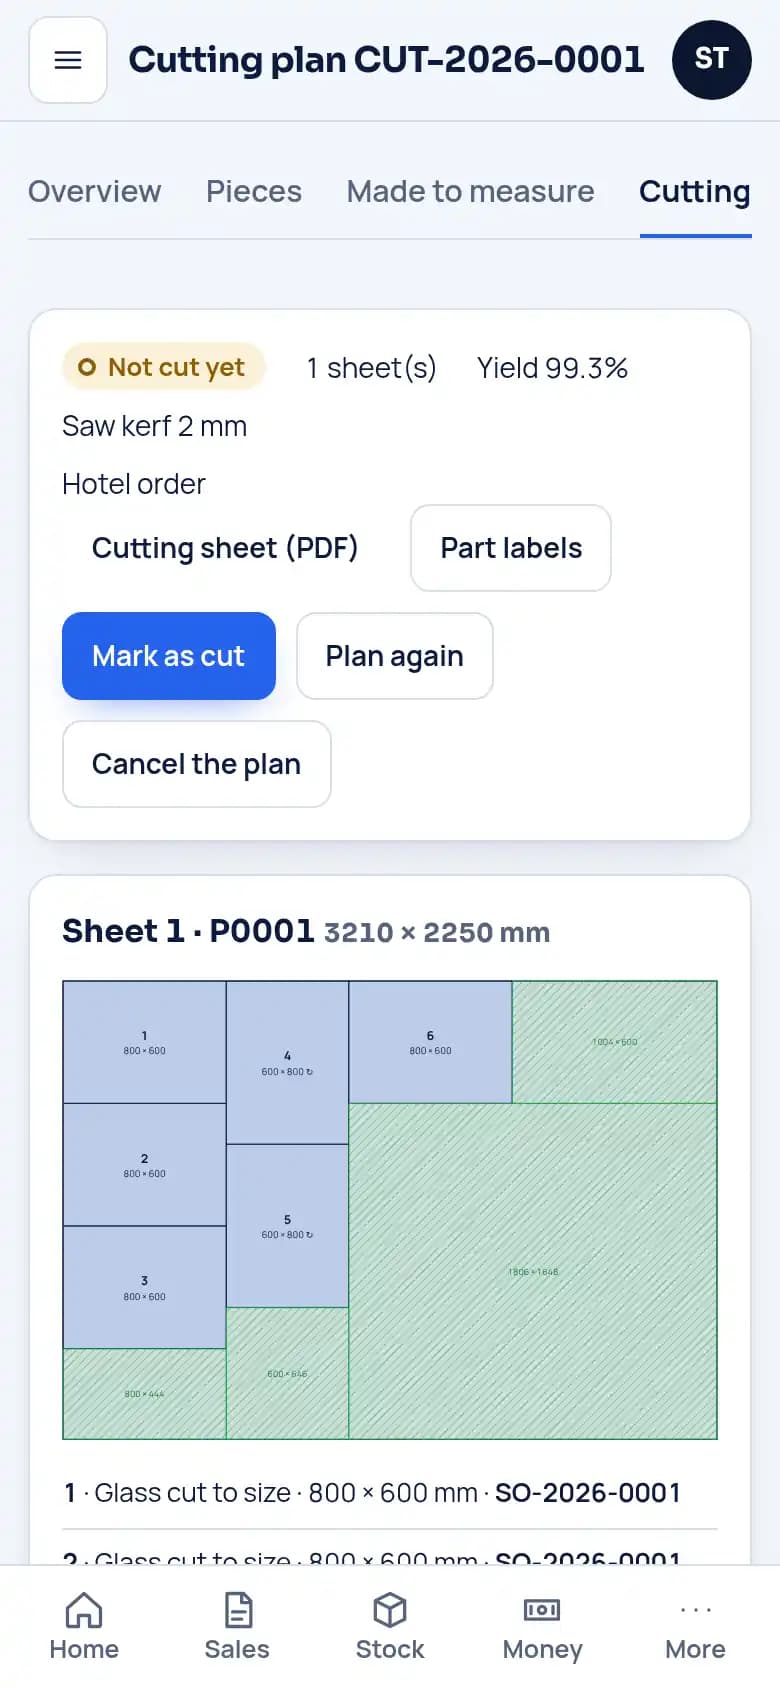Select rotated piece 5 in diagram
The image size is (780, 1688).
click(288, 1226)
